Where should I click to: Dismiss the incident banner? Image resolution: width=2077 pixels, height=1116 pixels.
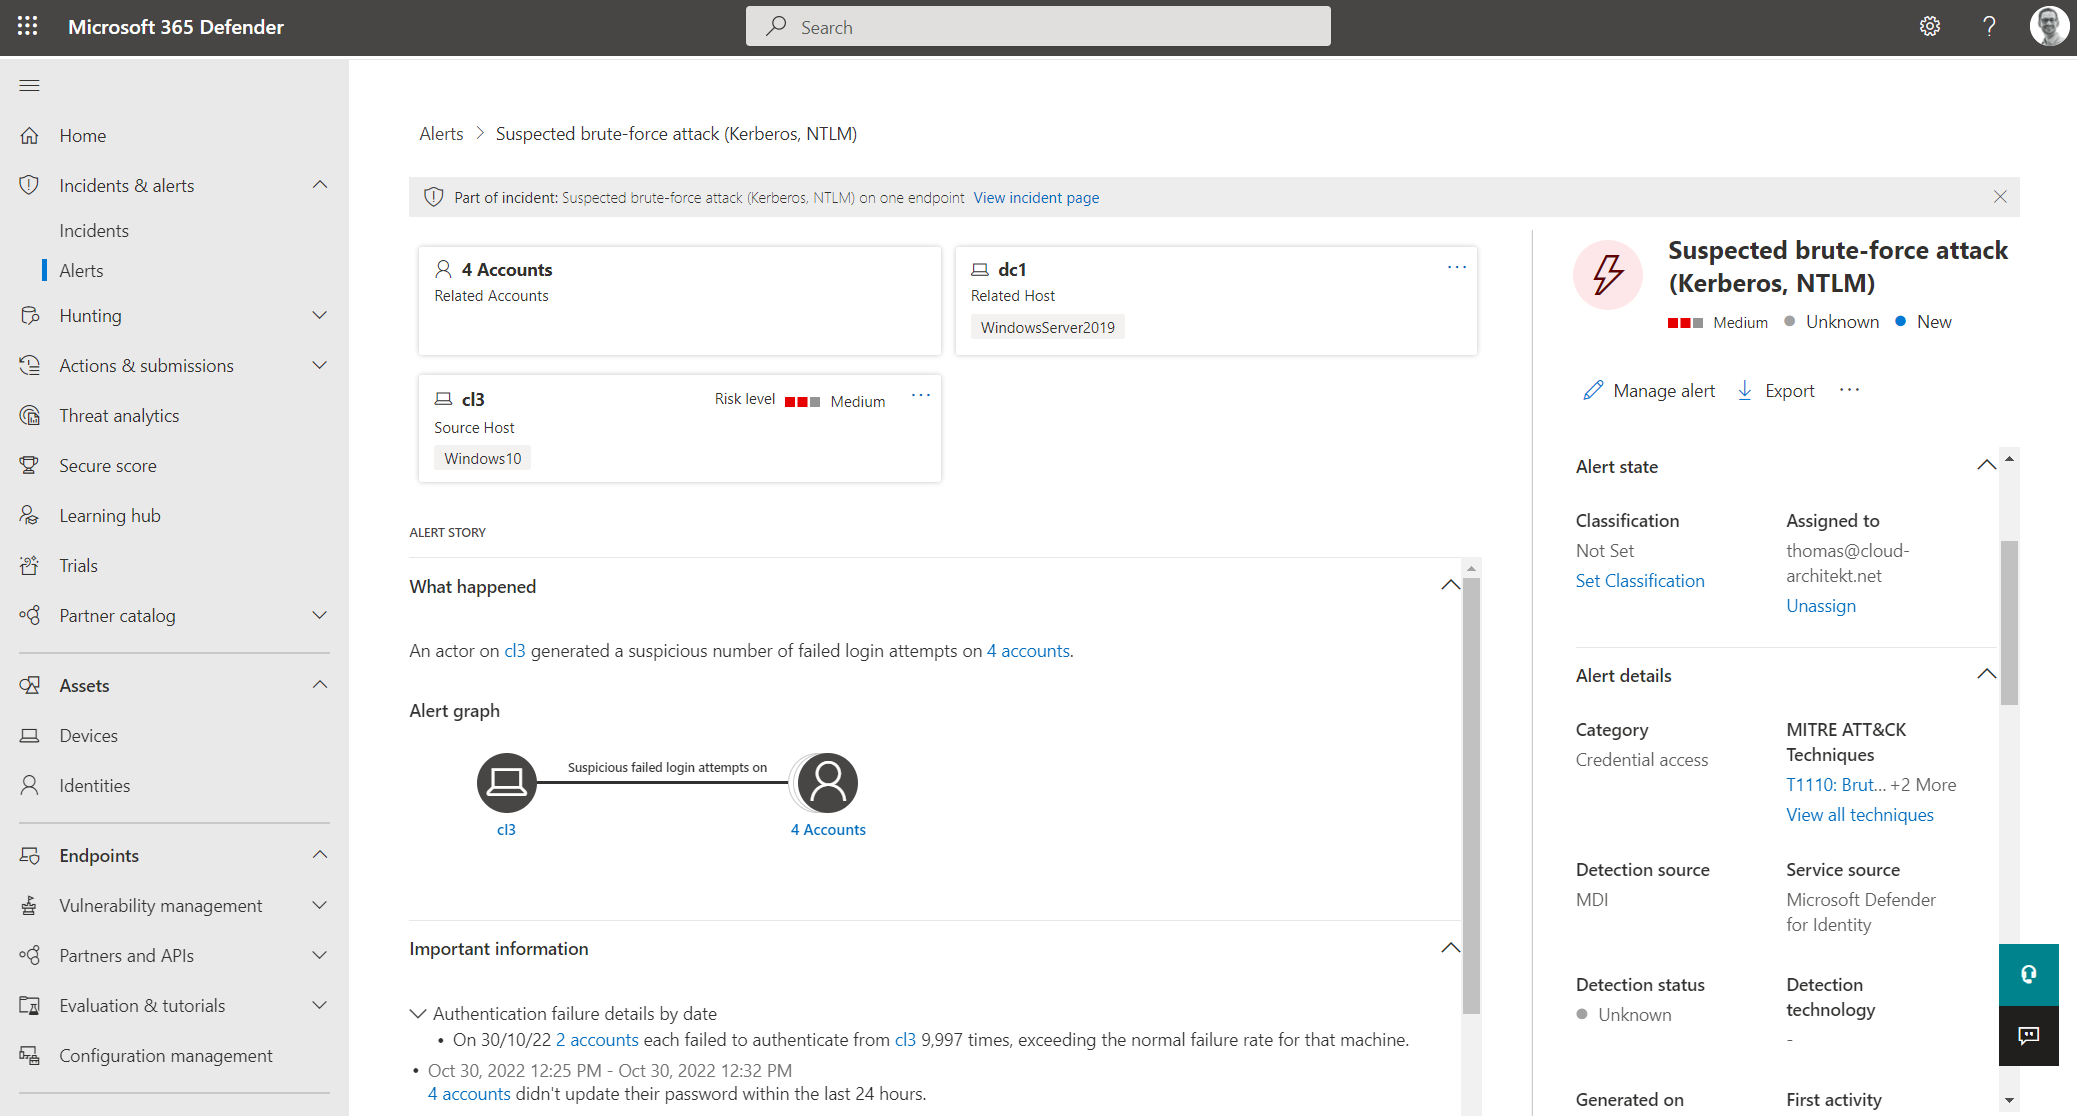tap(2000, 197)
